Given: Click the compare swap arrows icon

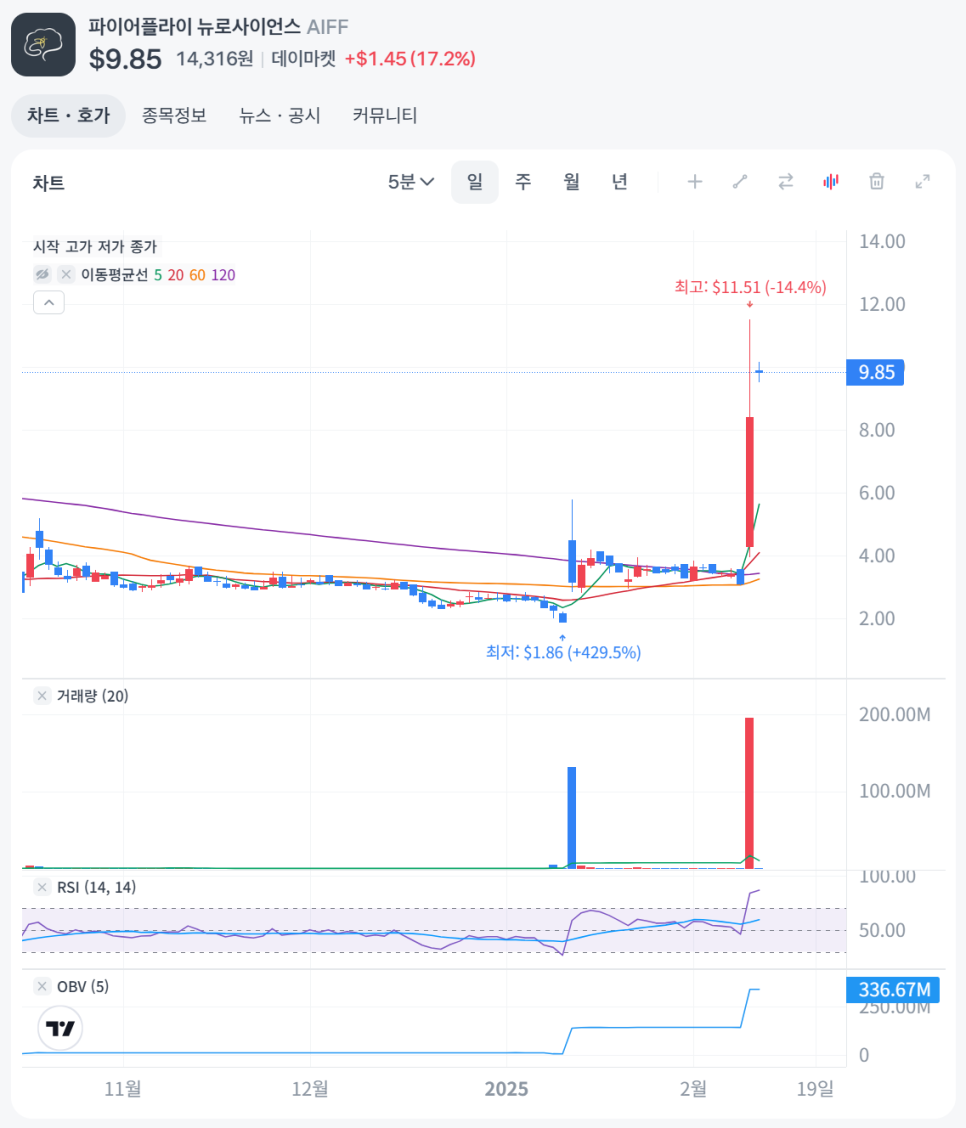Looking at the screenshot, I should [785, 182].
